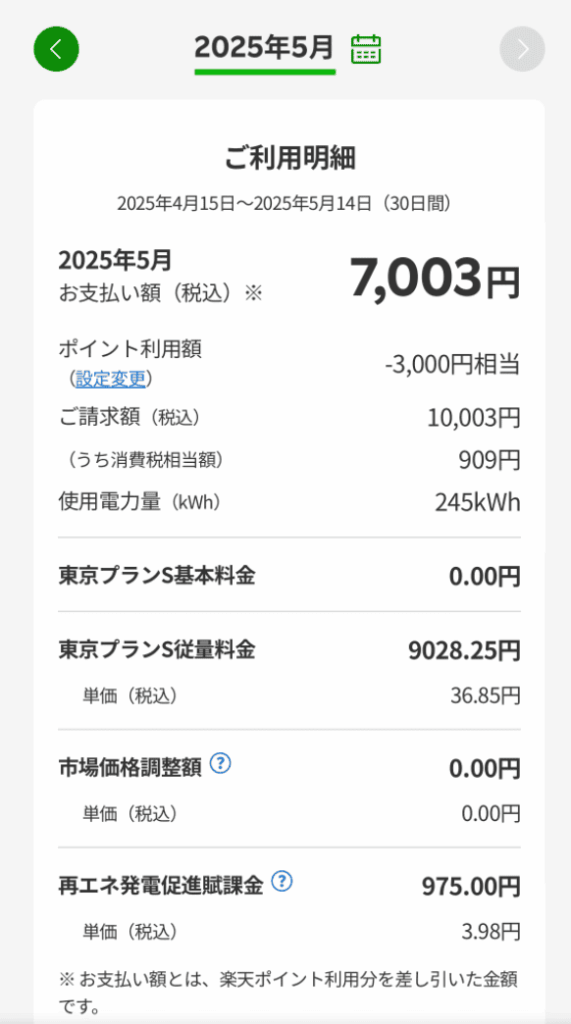Select the 東京プランS従量料金 row
This screenshot has width=571, height=1024.
289,650
